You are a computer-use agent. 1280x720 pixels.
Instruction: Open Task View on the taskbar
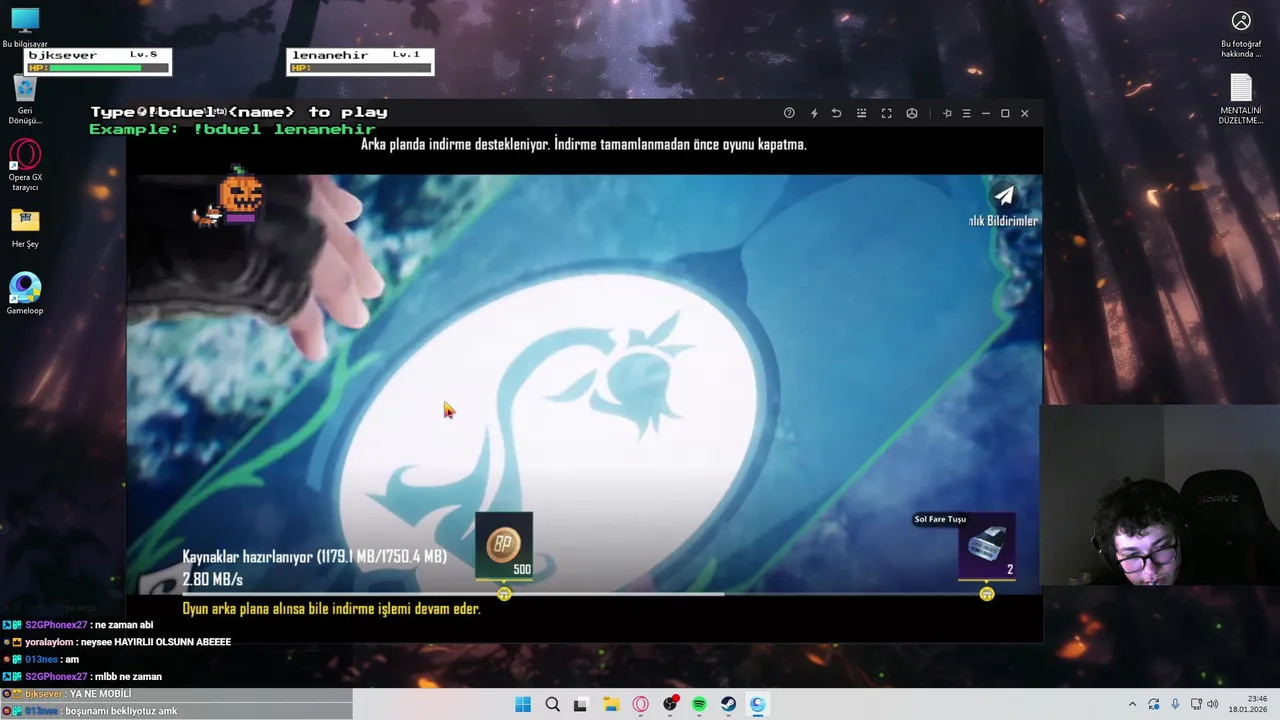580,704
